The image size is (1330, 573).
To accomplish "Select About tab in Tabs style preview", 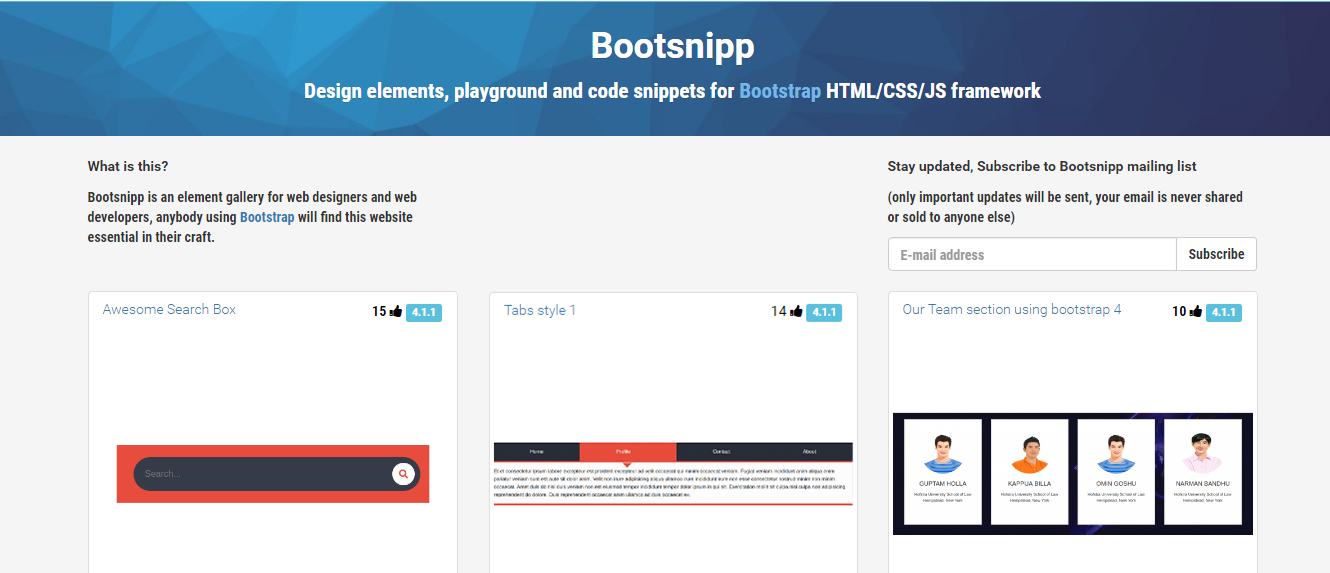I will click(x=809, y=452).
